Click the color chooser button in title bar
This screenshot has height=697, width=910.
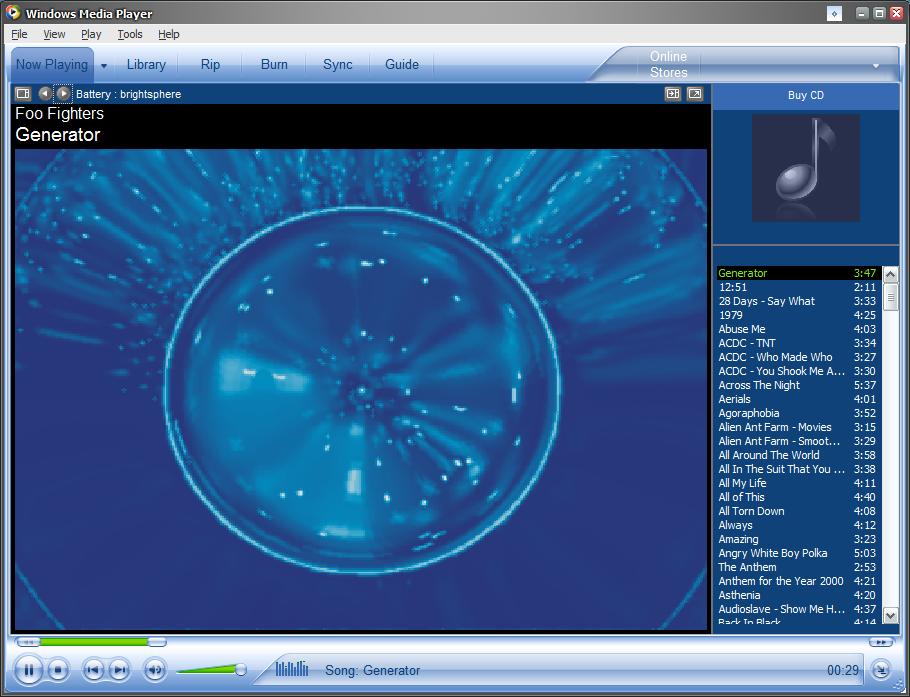[834, 13]
